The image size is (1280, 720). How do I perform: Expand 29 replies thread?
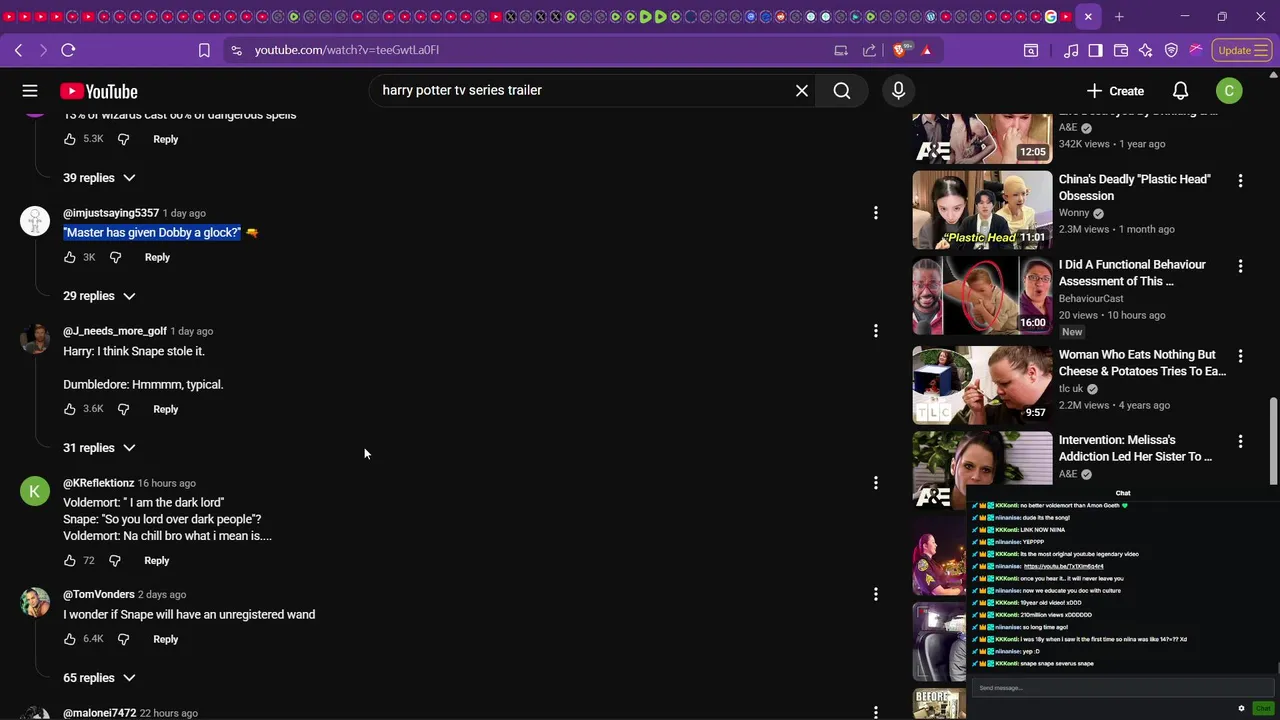pyautogui.click(x=99, y=296)
